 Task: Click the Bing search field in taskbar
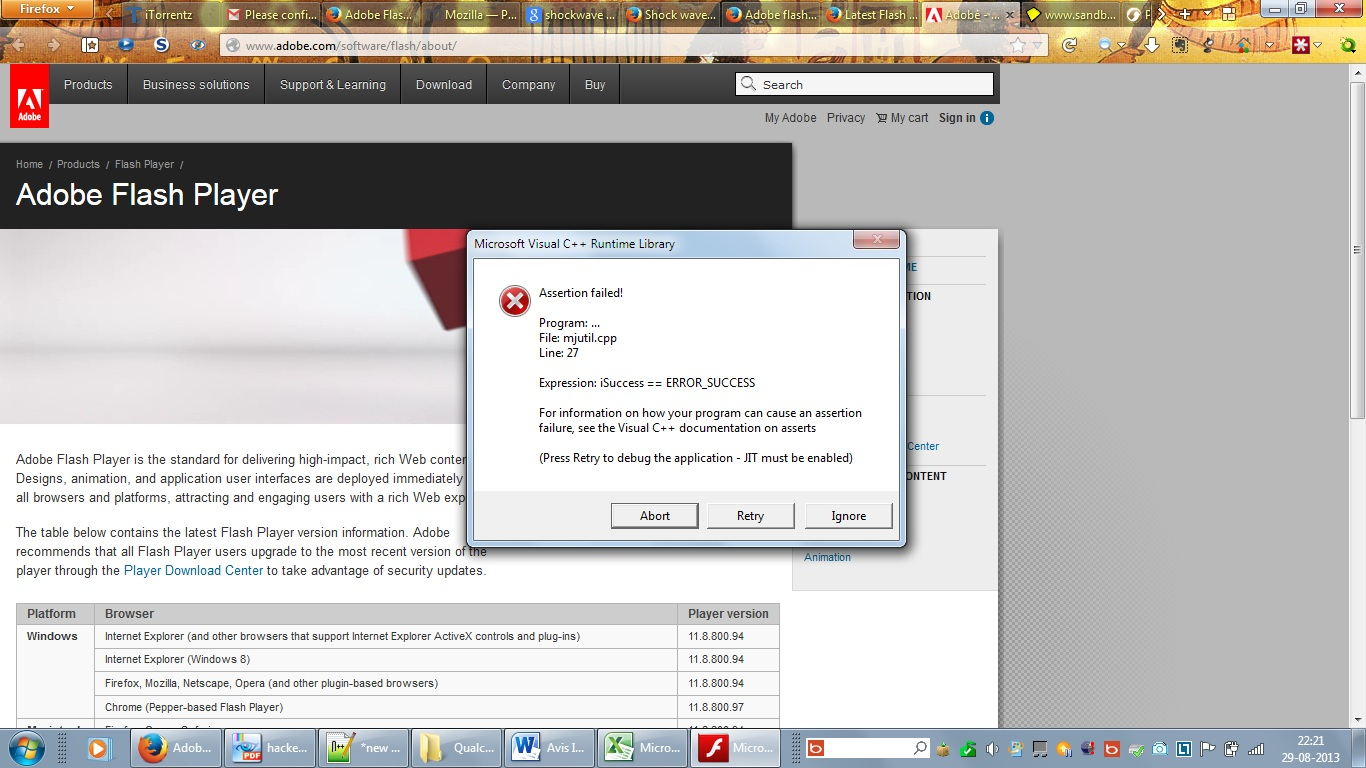(868, 748)
